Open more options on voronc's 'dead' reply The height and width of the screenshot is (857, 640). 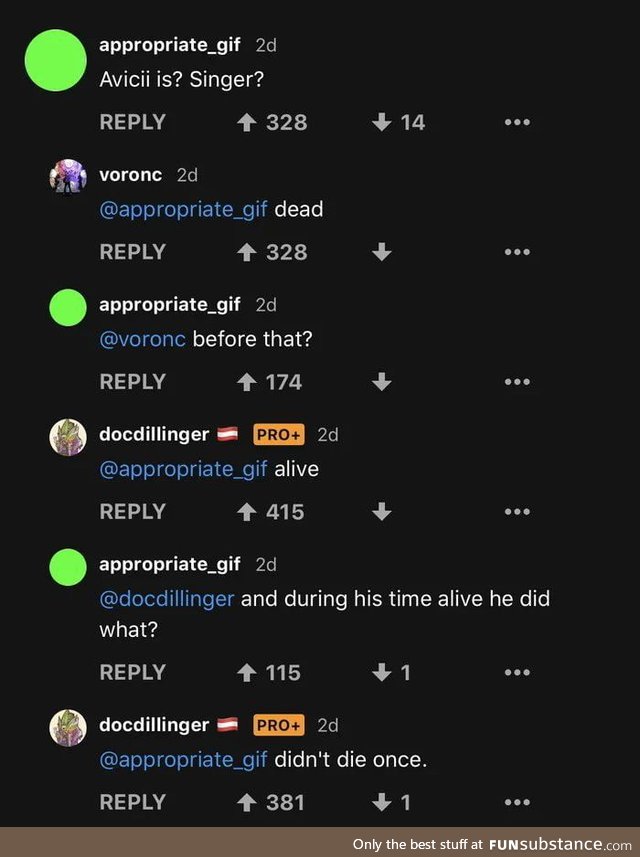pyautogui.click(x=516, y=252)
